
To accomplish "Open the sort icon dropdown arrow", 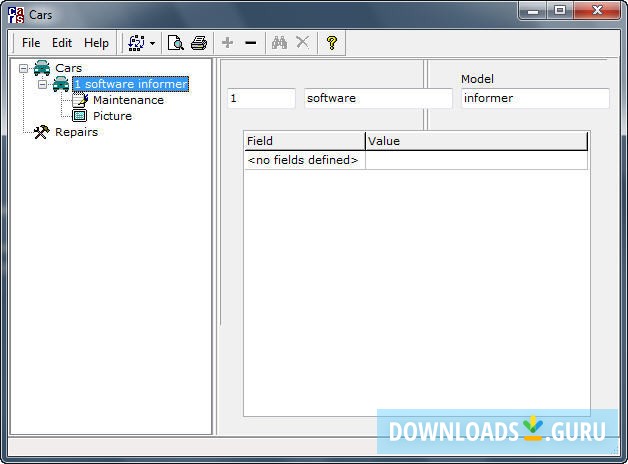I will tap(152, 43).
